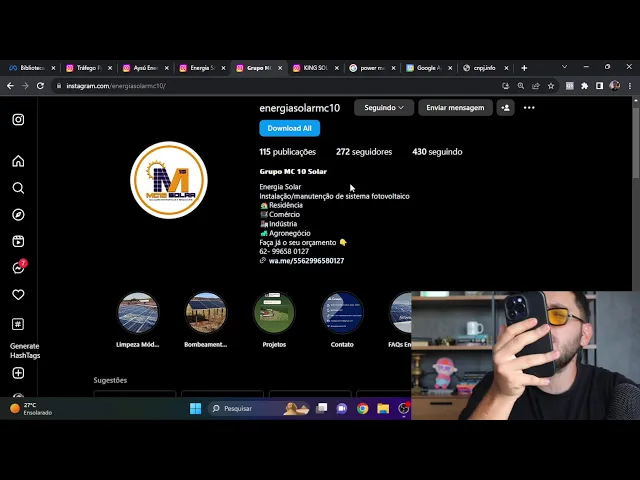Click the energiasolarmc10 username

click(x=300, y=108)
